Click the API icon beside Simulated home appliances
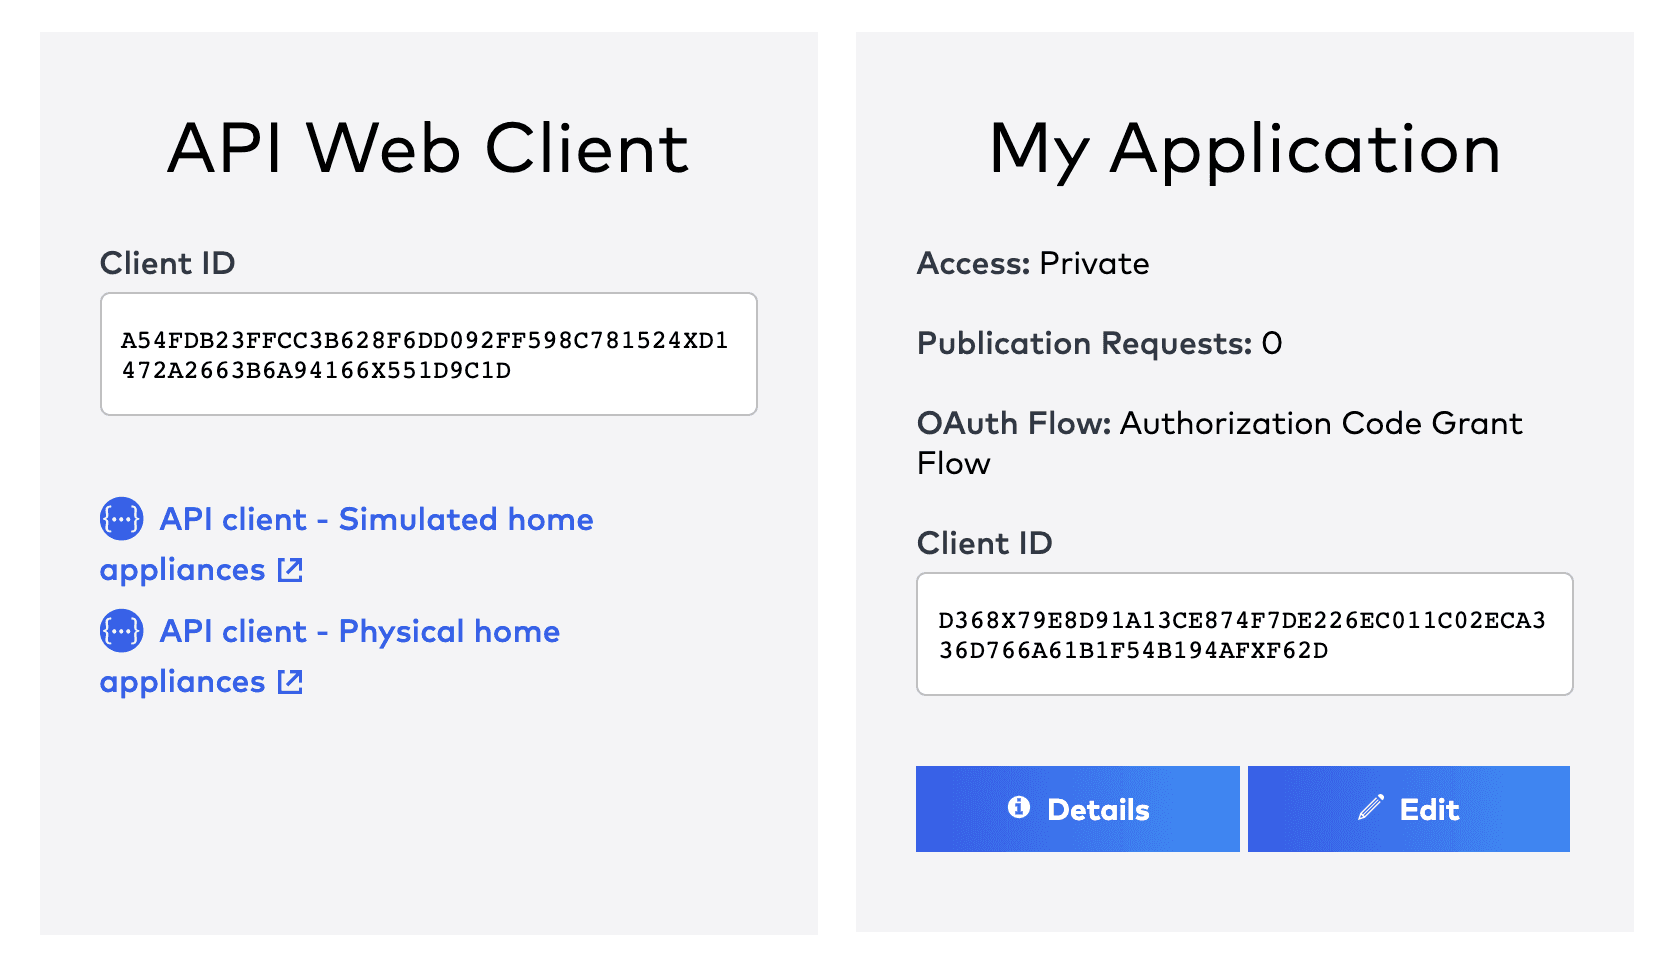The image size is (1672, 976). (121, 520)
